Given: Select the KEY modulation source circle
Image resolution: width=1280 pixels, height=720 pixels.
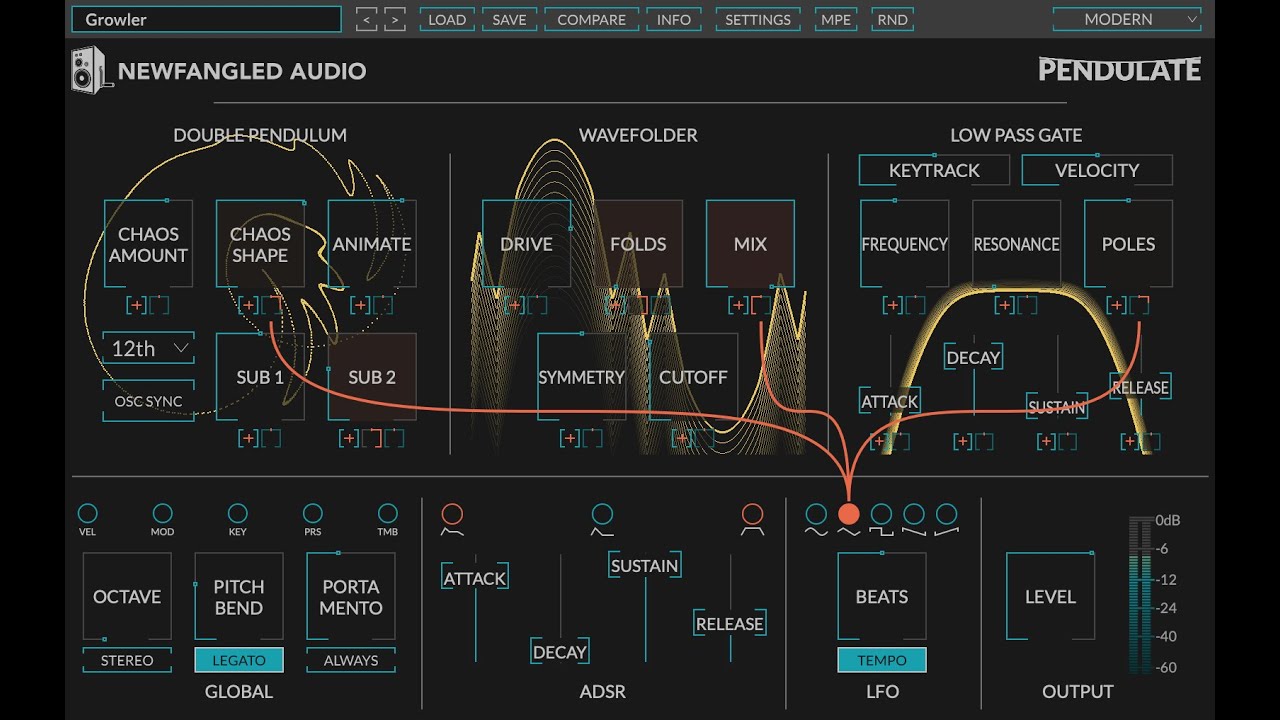Looking at the screenshot, I should [x=237, y=514].
